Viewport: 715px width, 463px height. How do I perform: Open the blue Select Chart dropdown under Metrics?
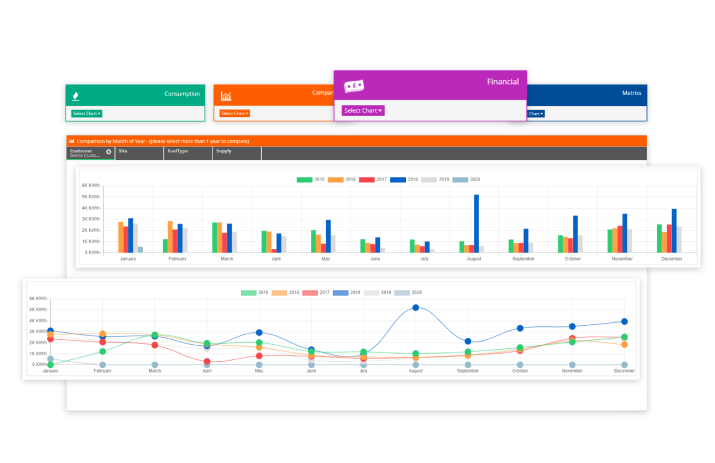[x=535, y=113]
